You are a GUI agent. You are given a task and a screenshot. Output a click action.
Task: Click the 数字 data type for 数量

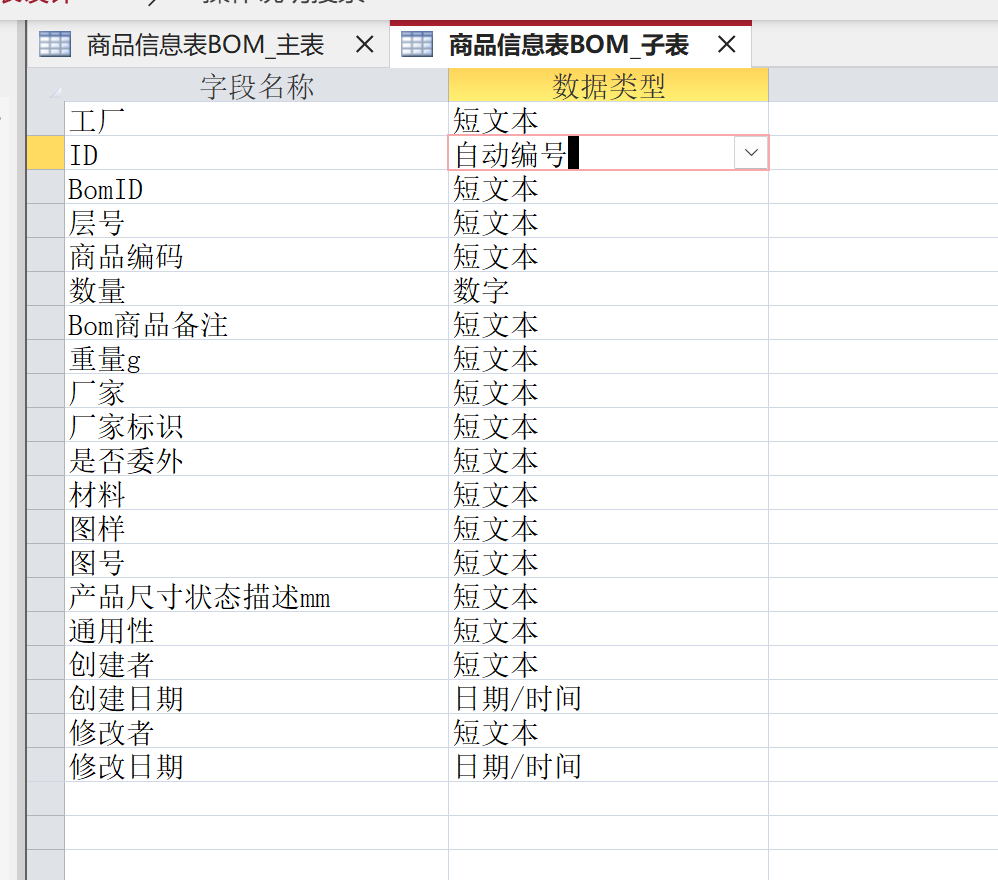point(608,290)
